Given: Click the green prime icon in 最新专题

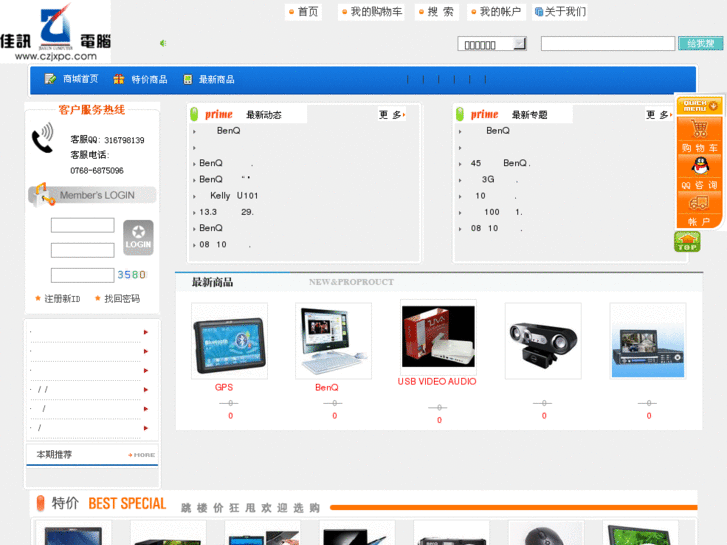Looking at the screenshot, I should coord(460,114).
